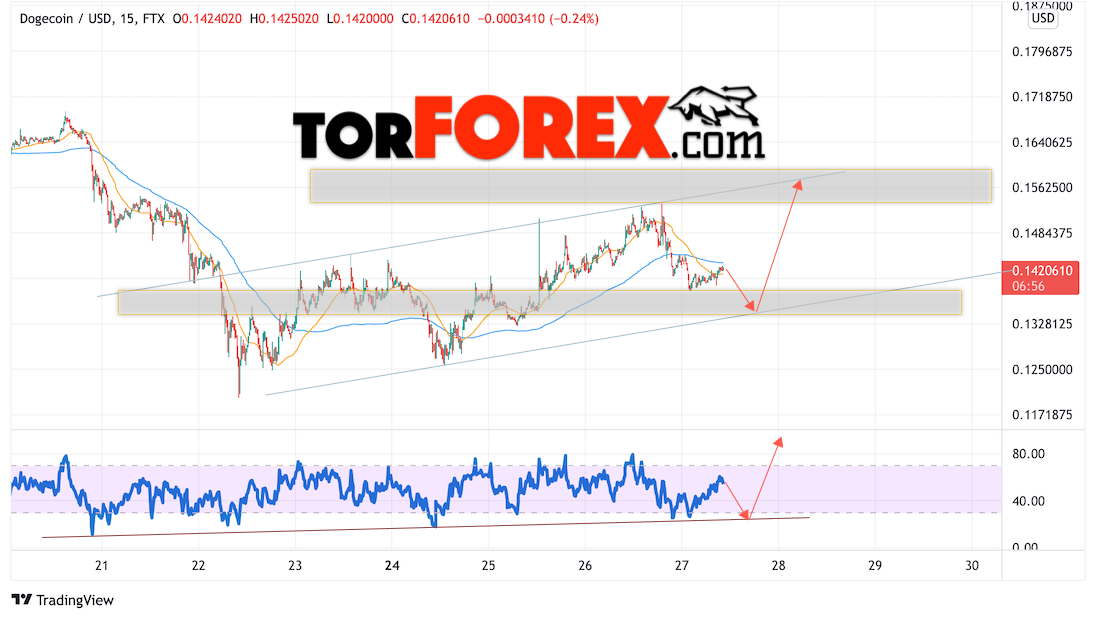Click date label 25 on time axis
The image size is (1096, 619).
tap(489, 565)
